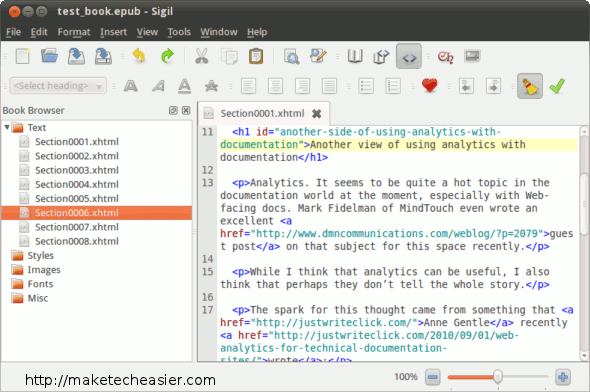Align text left icon
Screen dimensions: 590x392
[x=248, y=86]
